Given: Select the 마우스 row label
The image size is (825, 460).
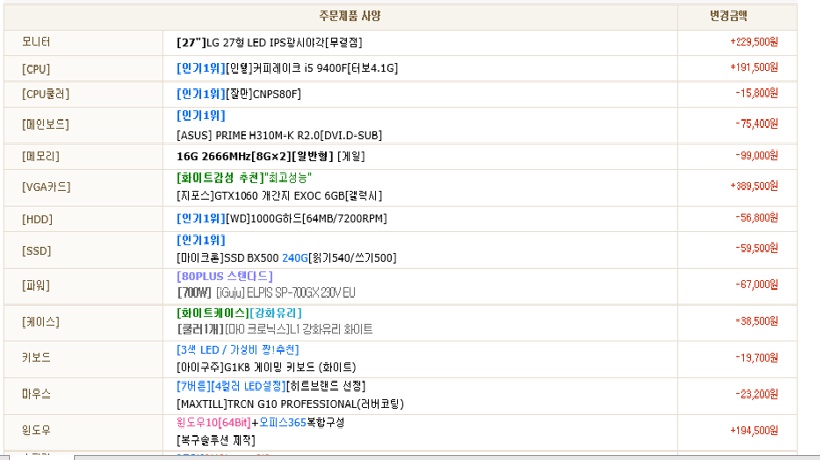Looking at the screenshot, I should pos(36,394).
